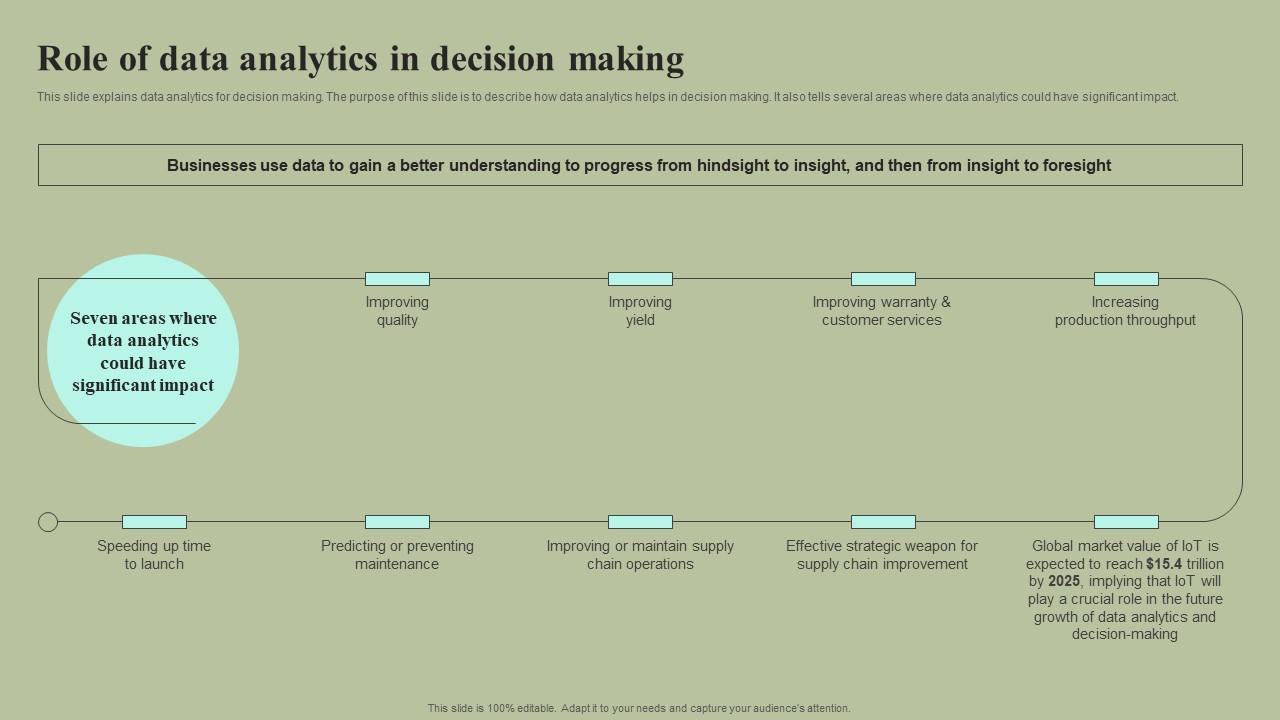1280x720 pixels.
Task: Click the teal marker above 'Improving quality'
Action: pos(397,279)
